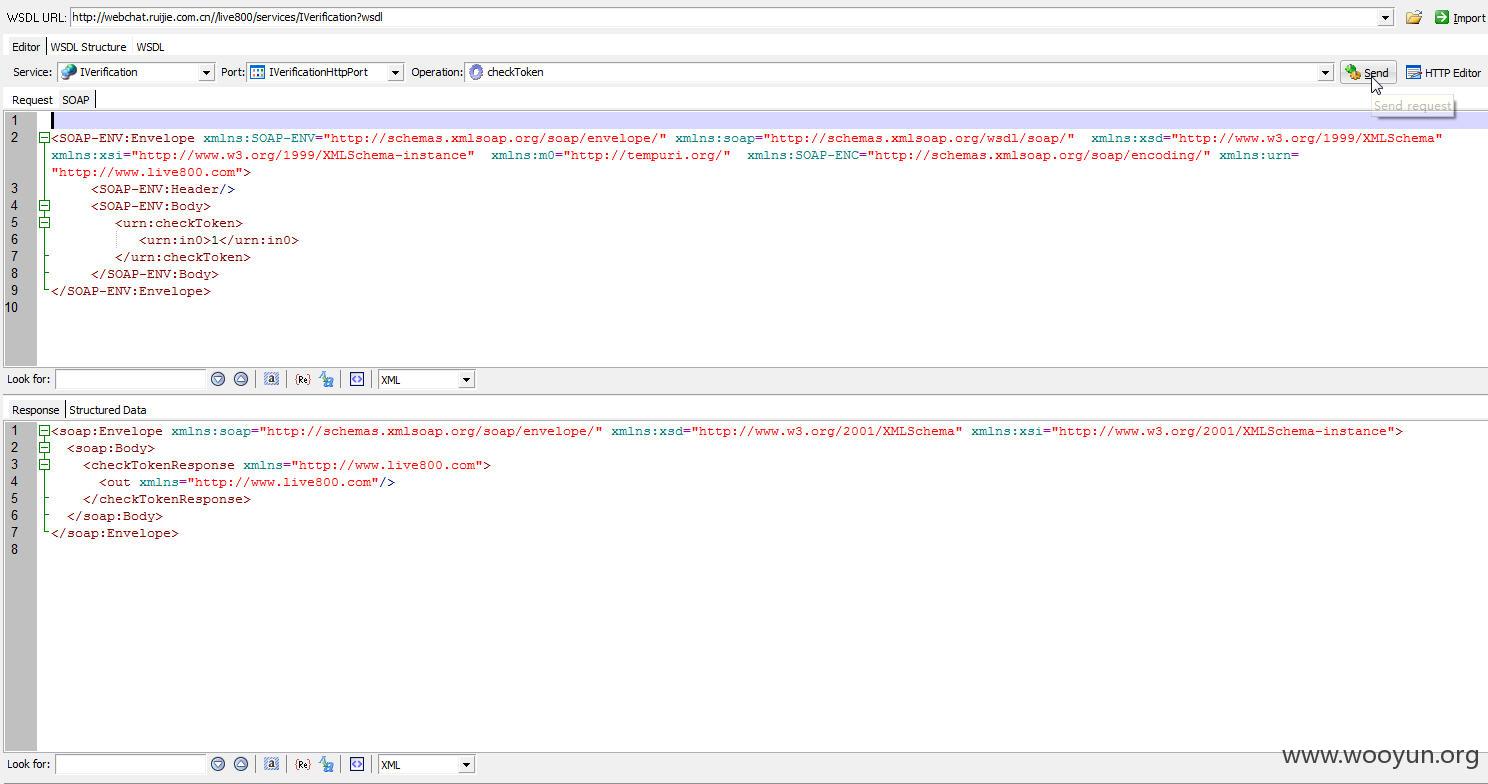Click the "http://www.live800.com"> request line
1488x784 pixels.
(151, 172)
